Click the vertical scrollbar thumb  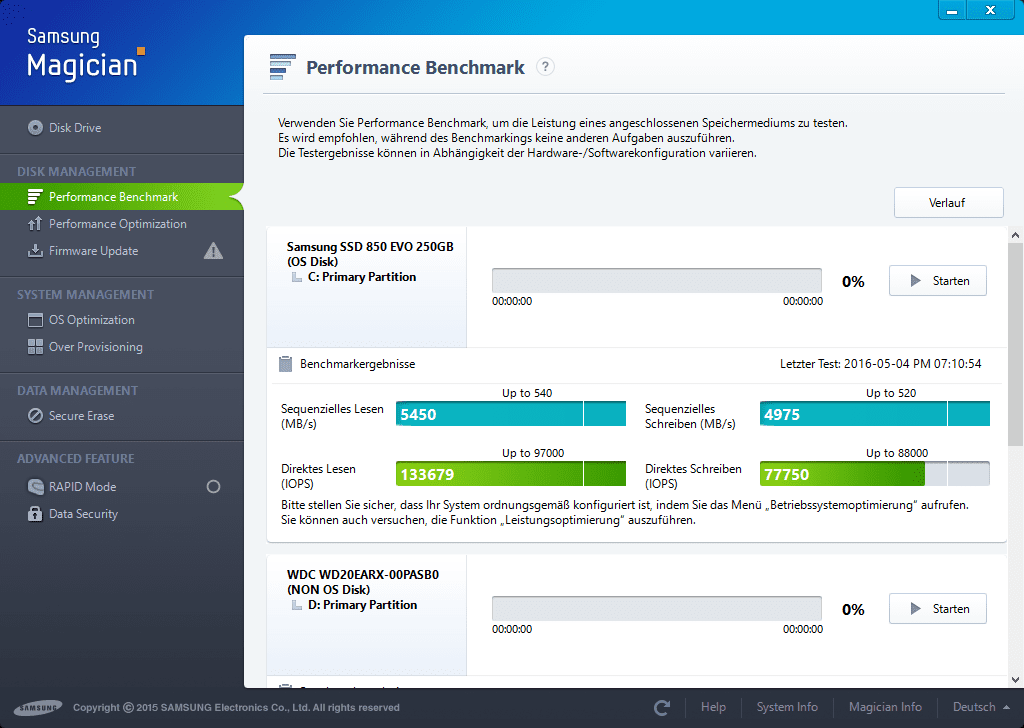(1015, 344)
